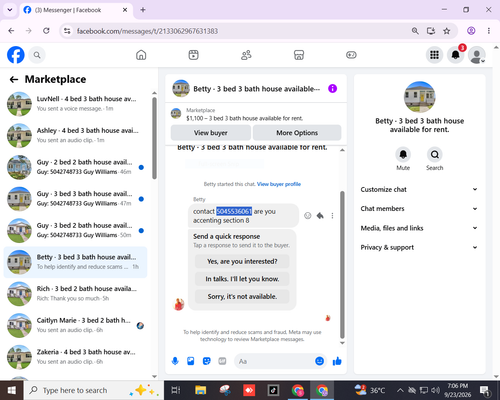This screenshot has width=500, height=400.
Task: Search in conversation magnifier icon
Action: 435,154
